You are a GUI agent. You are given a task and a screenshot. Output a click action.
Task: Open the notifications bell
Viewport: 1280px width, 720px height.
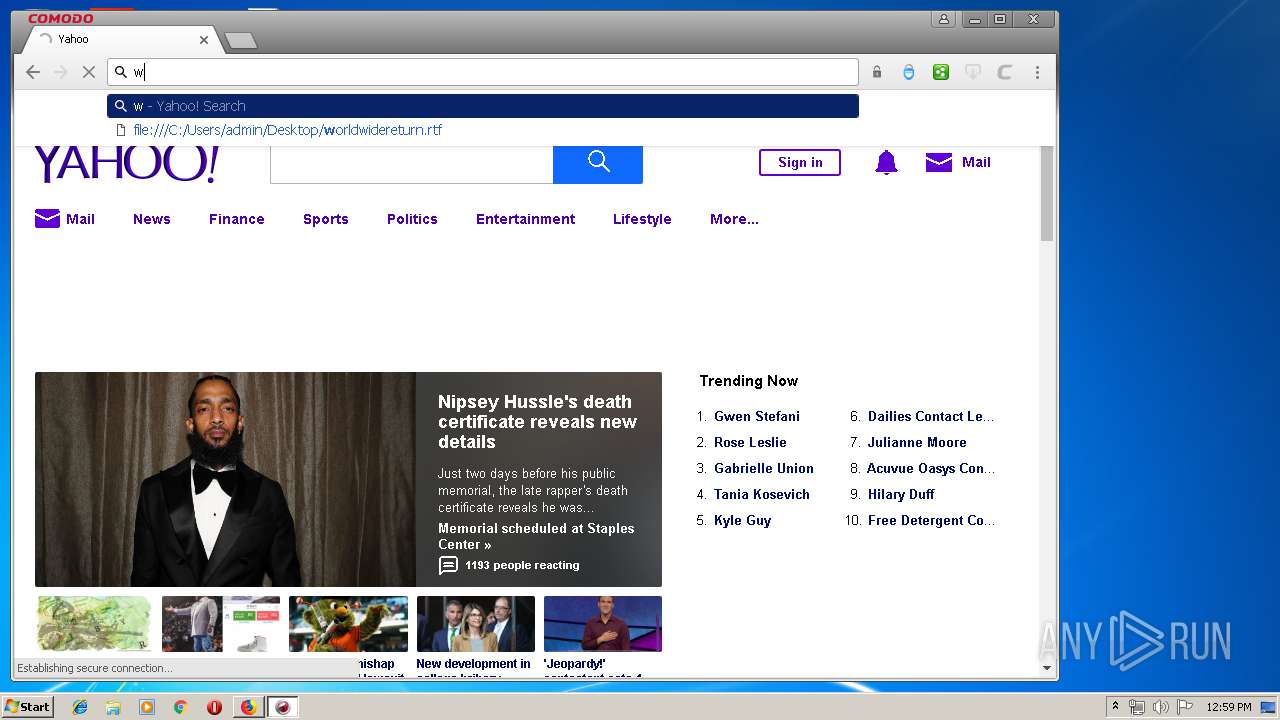(886, 162)
